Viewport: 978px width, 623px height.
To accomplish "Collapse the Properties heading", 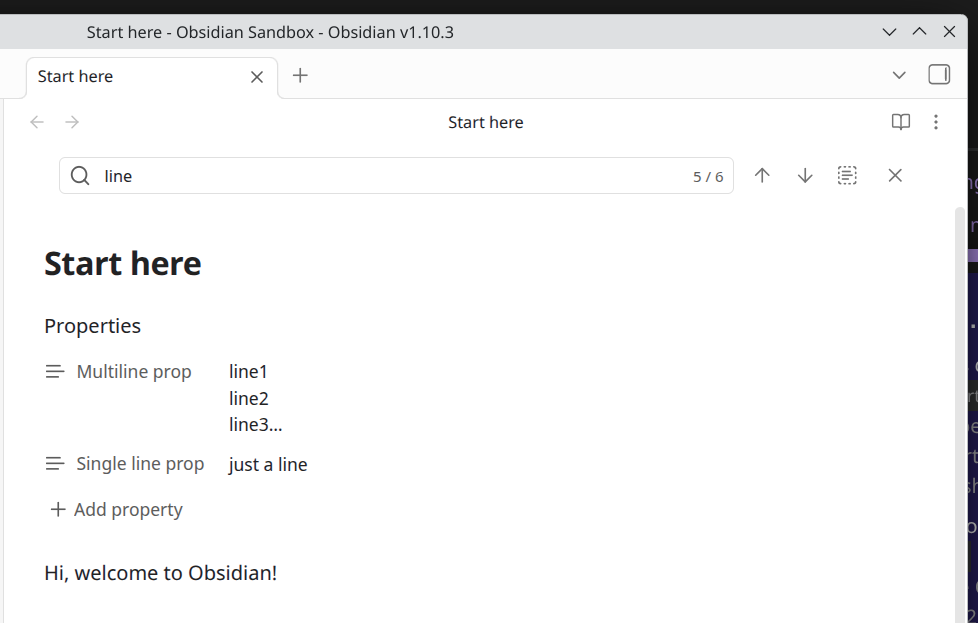I will [x=92, y=326].
